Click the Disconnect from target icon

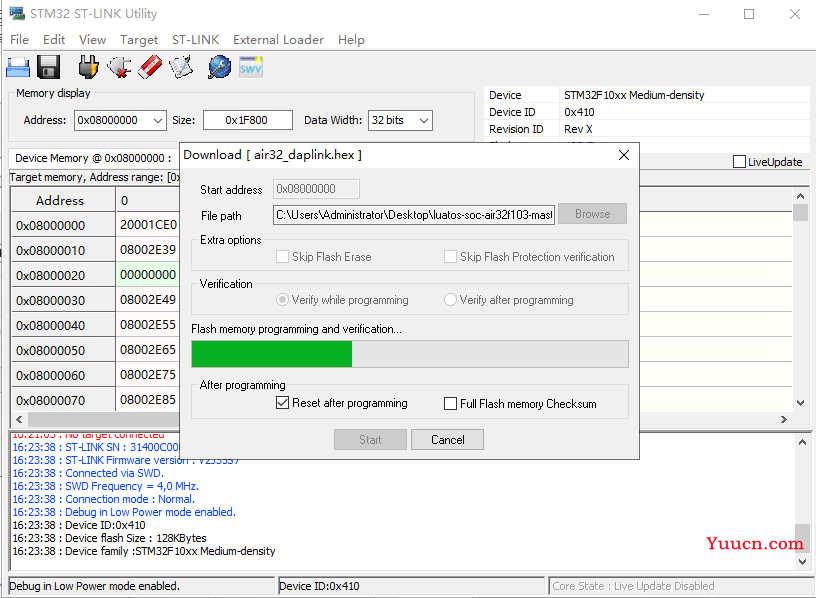click(119, 67)
